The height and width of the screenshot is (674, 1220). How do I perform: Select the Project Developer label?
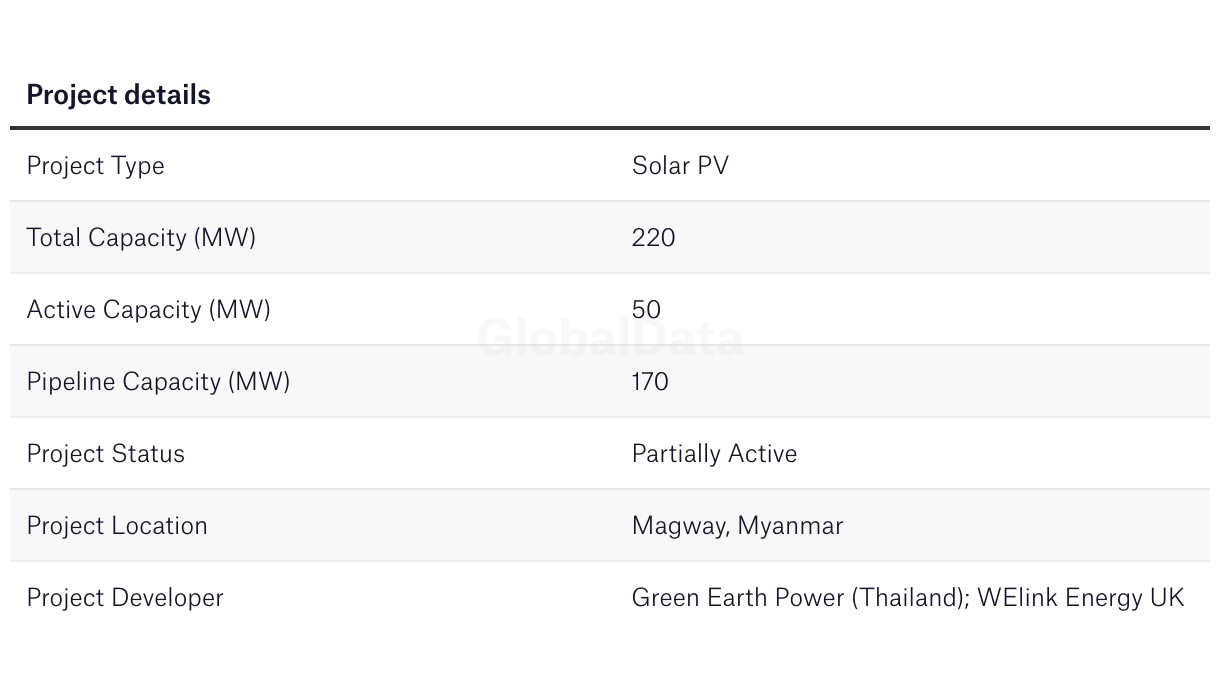[125, 598]
